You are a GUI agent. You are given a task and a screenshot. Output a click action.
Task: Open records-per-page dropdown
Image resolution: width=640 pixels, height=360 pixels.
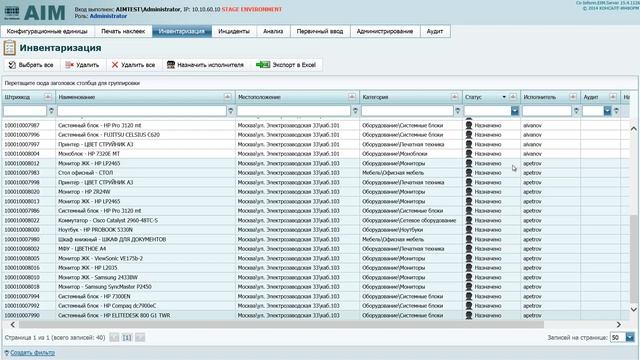point(630,337)
